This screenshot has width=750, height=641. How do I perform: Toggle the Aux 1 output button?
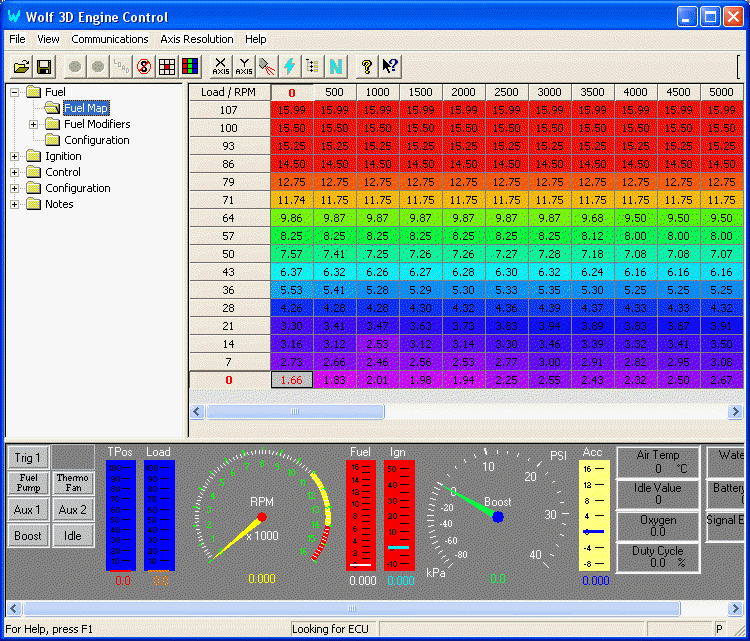tap(28, 510)
